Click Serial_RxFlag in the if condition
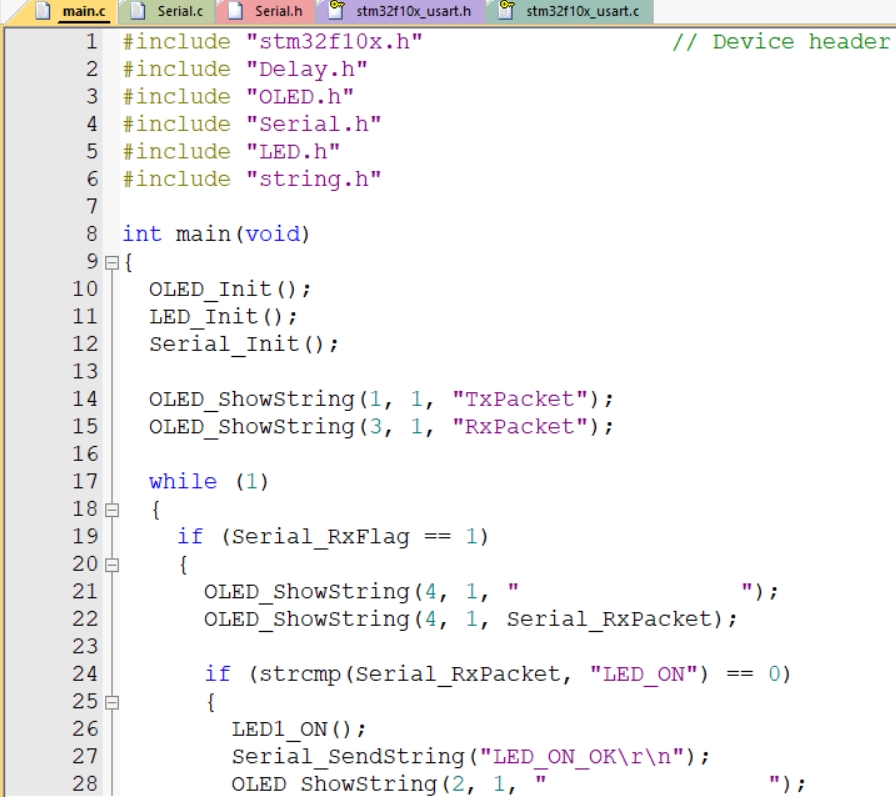This screenshot has height=797, width=896. 321,536
